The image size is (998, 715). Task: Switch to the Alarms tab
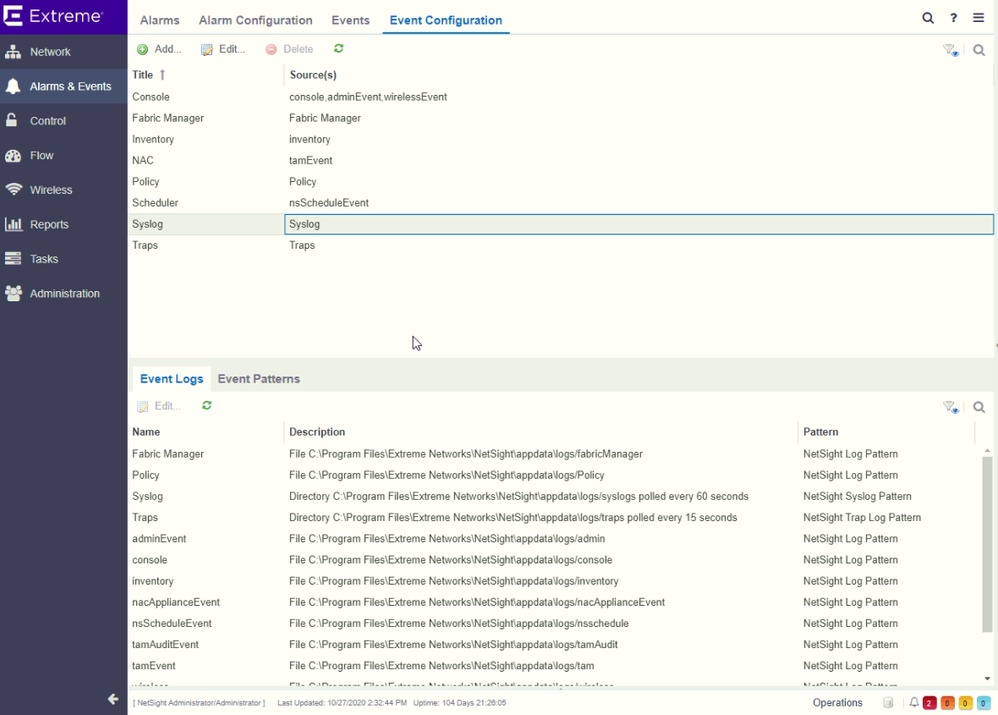(x=160, y=20)
